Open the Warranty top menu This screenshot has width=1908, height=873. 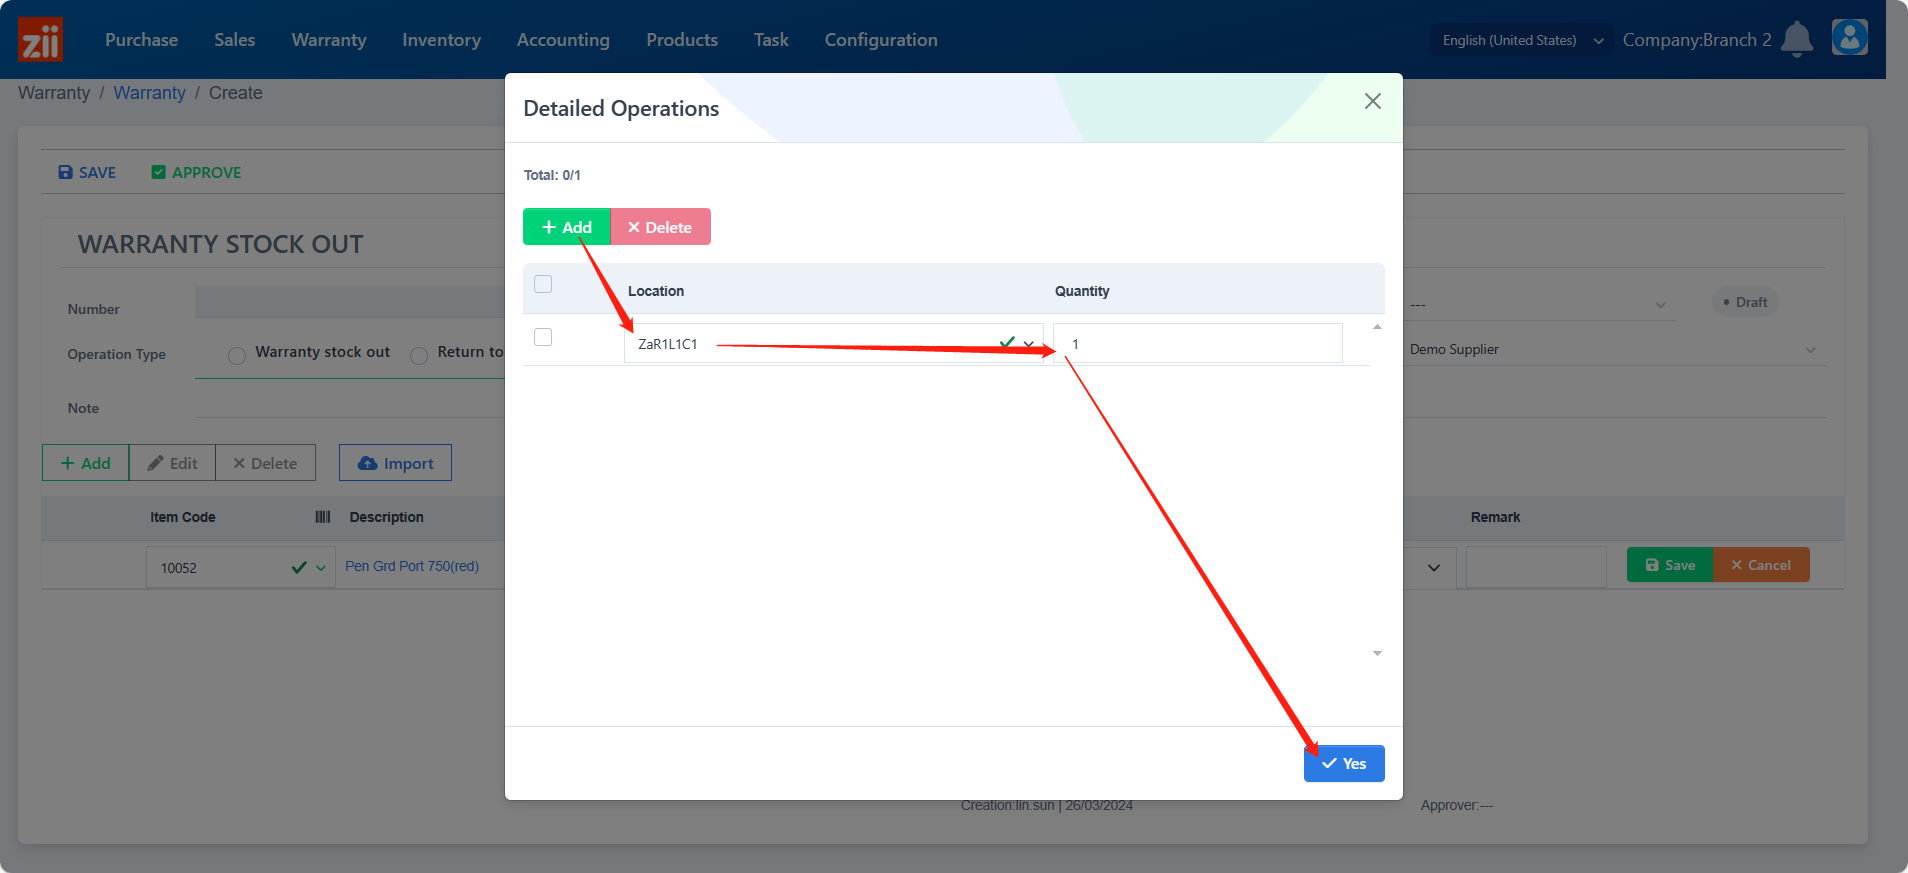(x=329, y=40)
